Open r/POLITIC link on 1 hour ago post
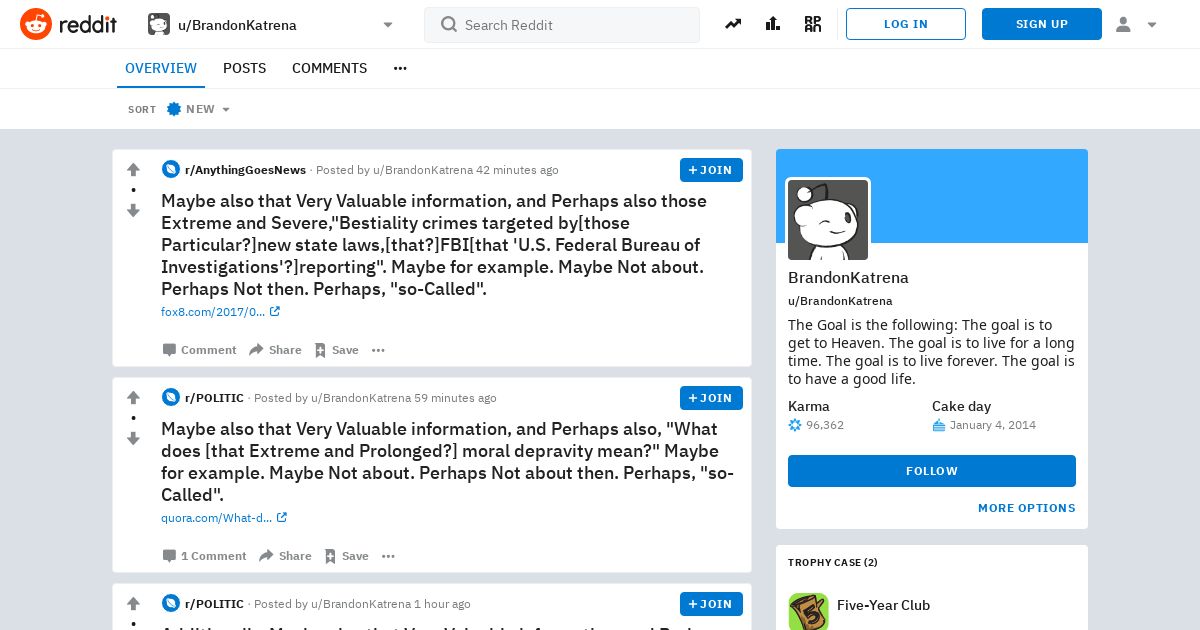The width and height of the screenshot is (1200, 630). pos(214,604)
